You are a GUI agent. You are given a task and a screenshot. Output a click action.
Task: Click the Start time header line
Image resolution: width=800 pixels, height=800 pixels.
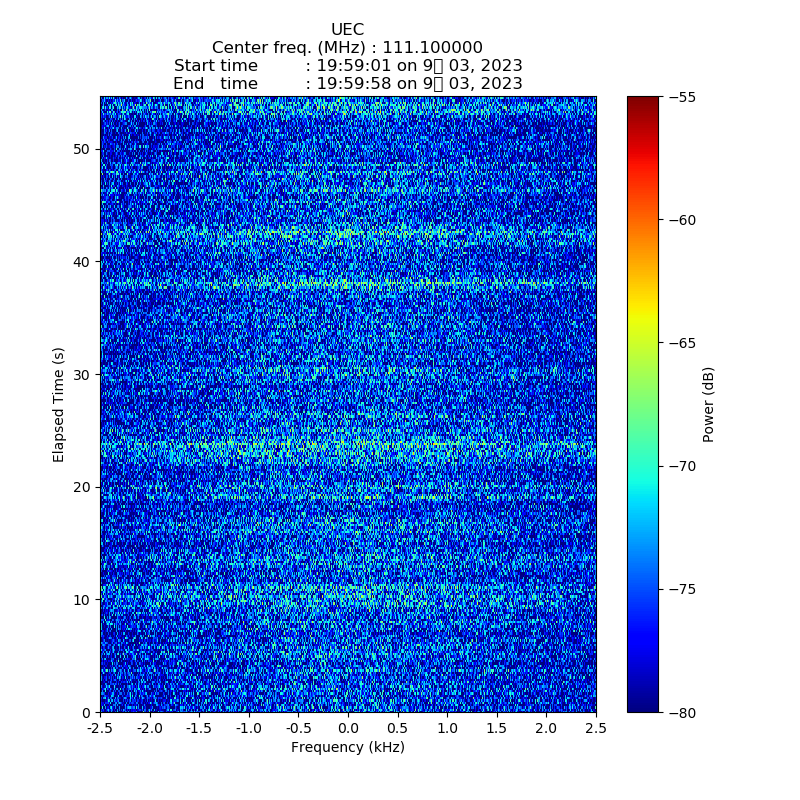pyautogui.click(x=347, y=66)
